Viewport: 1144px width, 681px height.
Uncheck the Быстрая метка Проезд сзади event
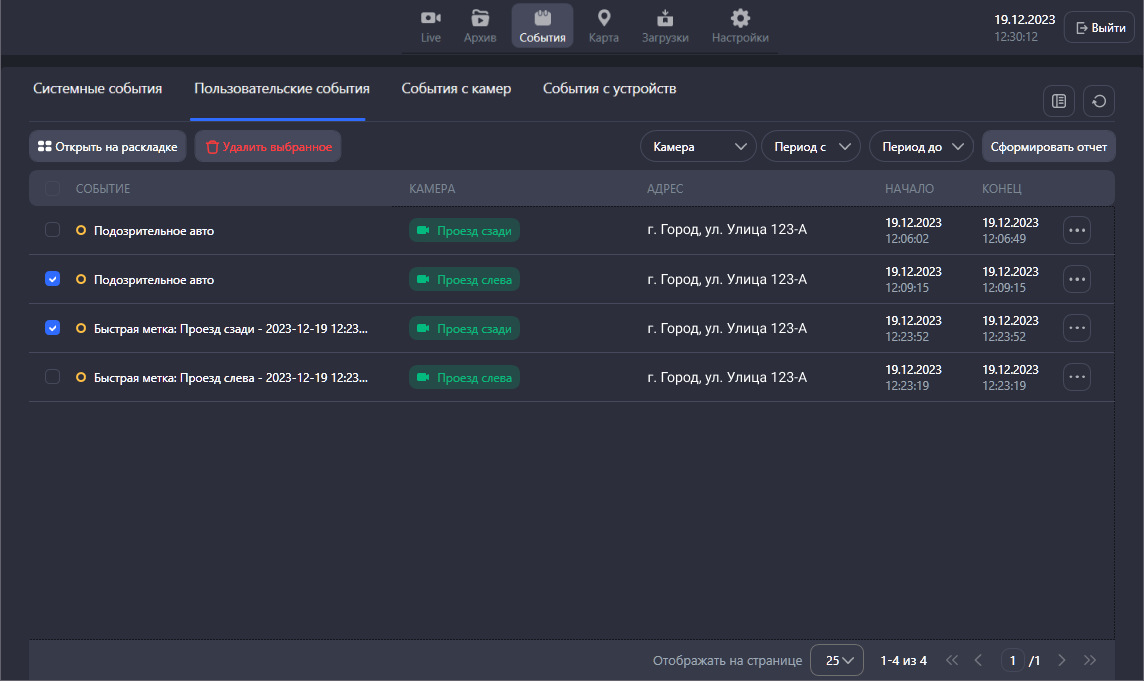(x=53, y=328)
